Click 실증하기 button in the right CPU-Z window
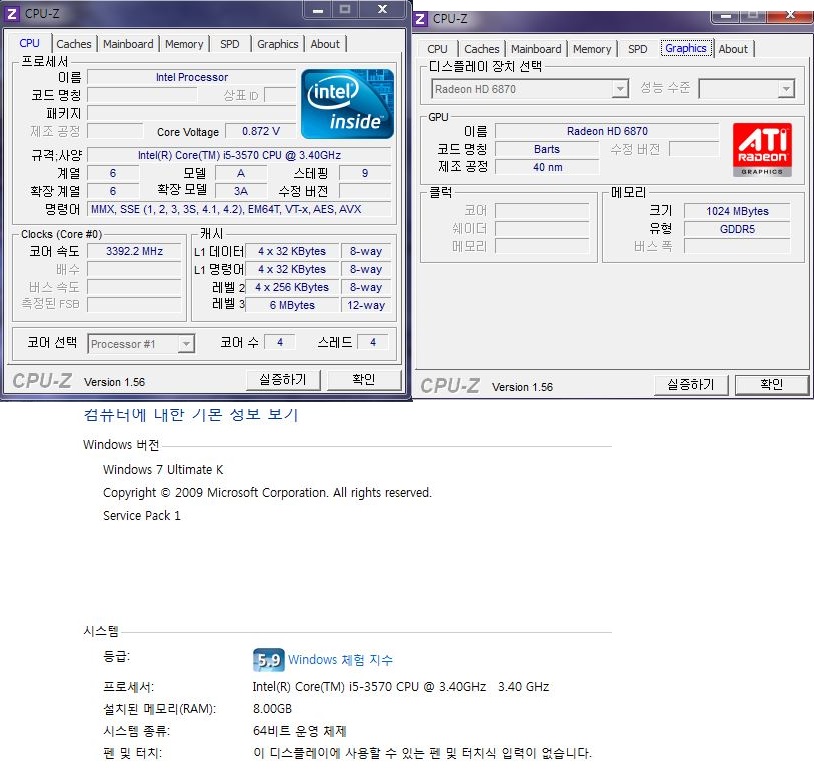The image size is (814, 771). [691, 385]
